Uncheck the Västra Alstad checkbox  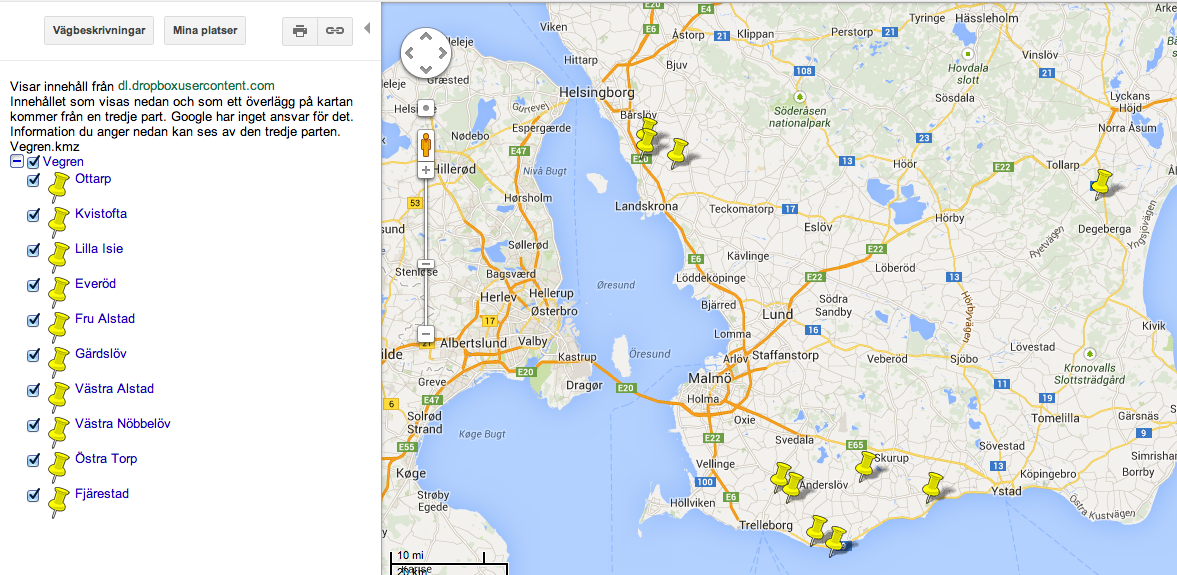click(x=33, y=390)
